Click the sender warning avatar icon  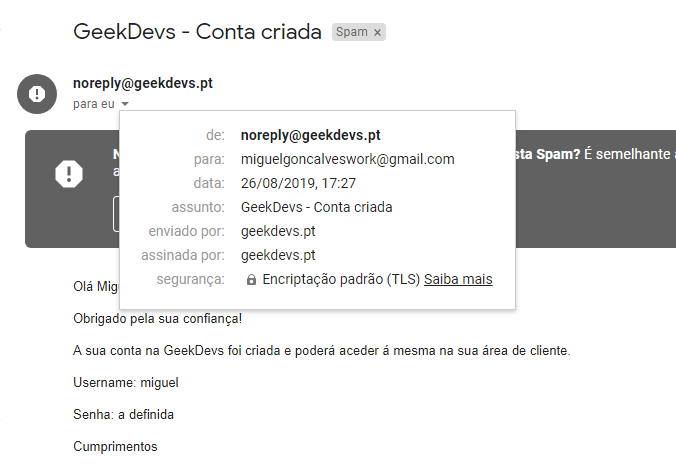click(x=37, y=94)
